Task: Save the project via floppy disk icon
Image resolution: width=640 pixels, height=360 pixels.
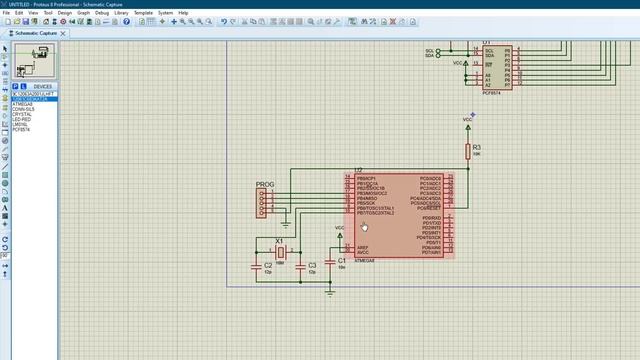Action: [x=25, y=22]
